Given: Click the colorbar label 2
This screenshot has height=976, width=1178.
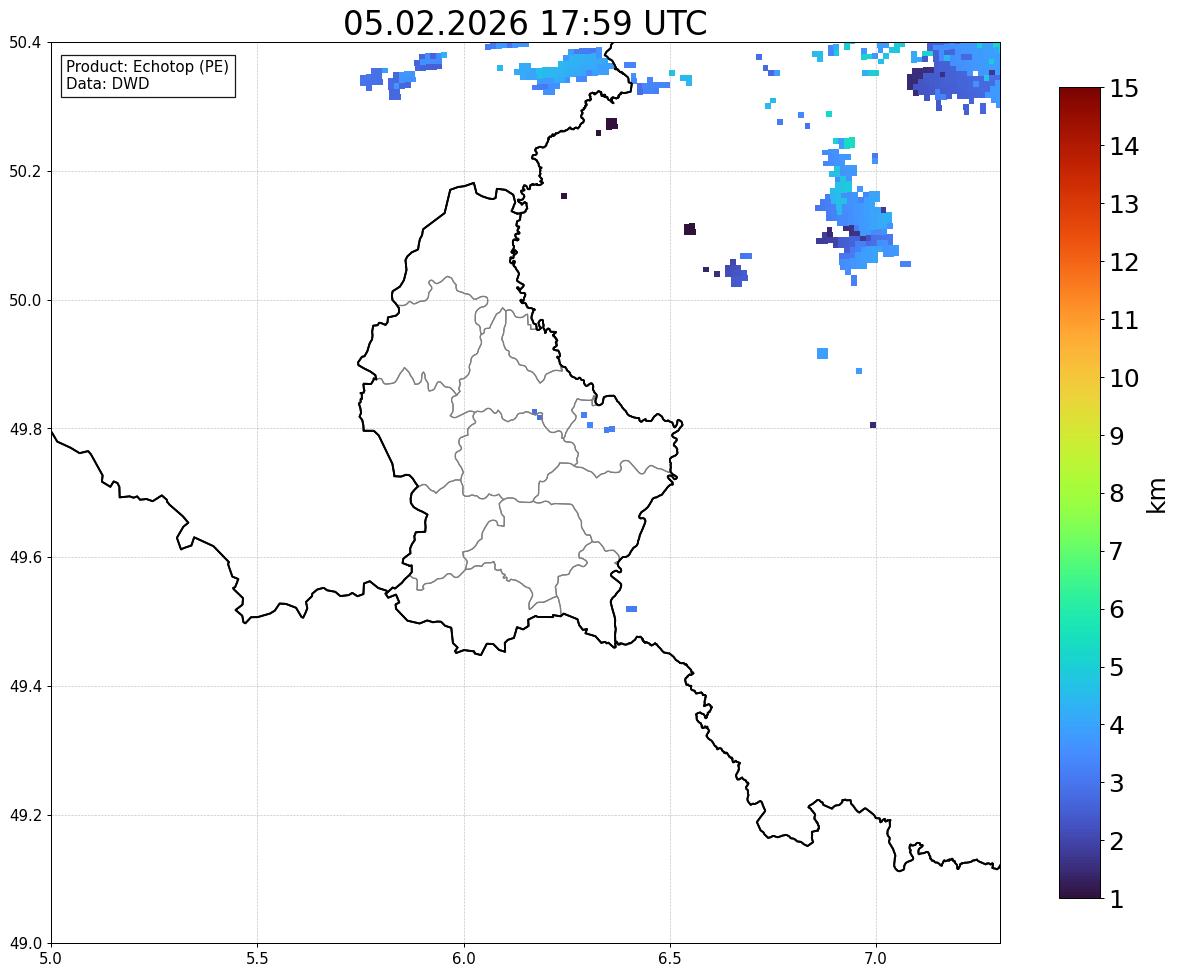Looking at the screenshot, I should pyautogui.click(x=1117, y=840).
